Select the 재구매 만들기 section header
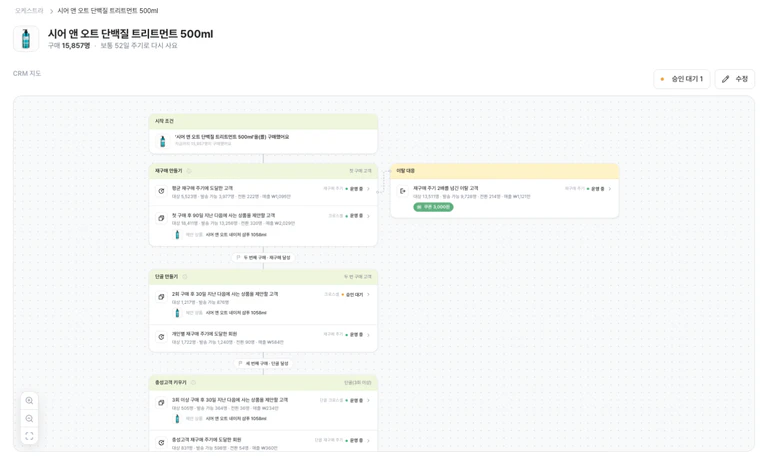Image resolution: width=768 pixels, height=460 pixels. (x=263, y=171)
